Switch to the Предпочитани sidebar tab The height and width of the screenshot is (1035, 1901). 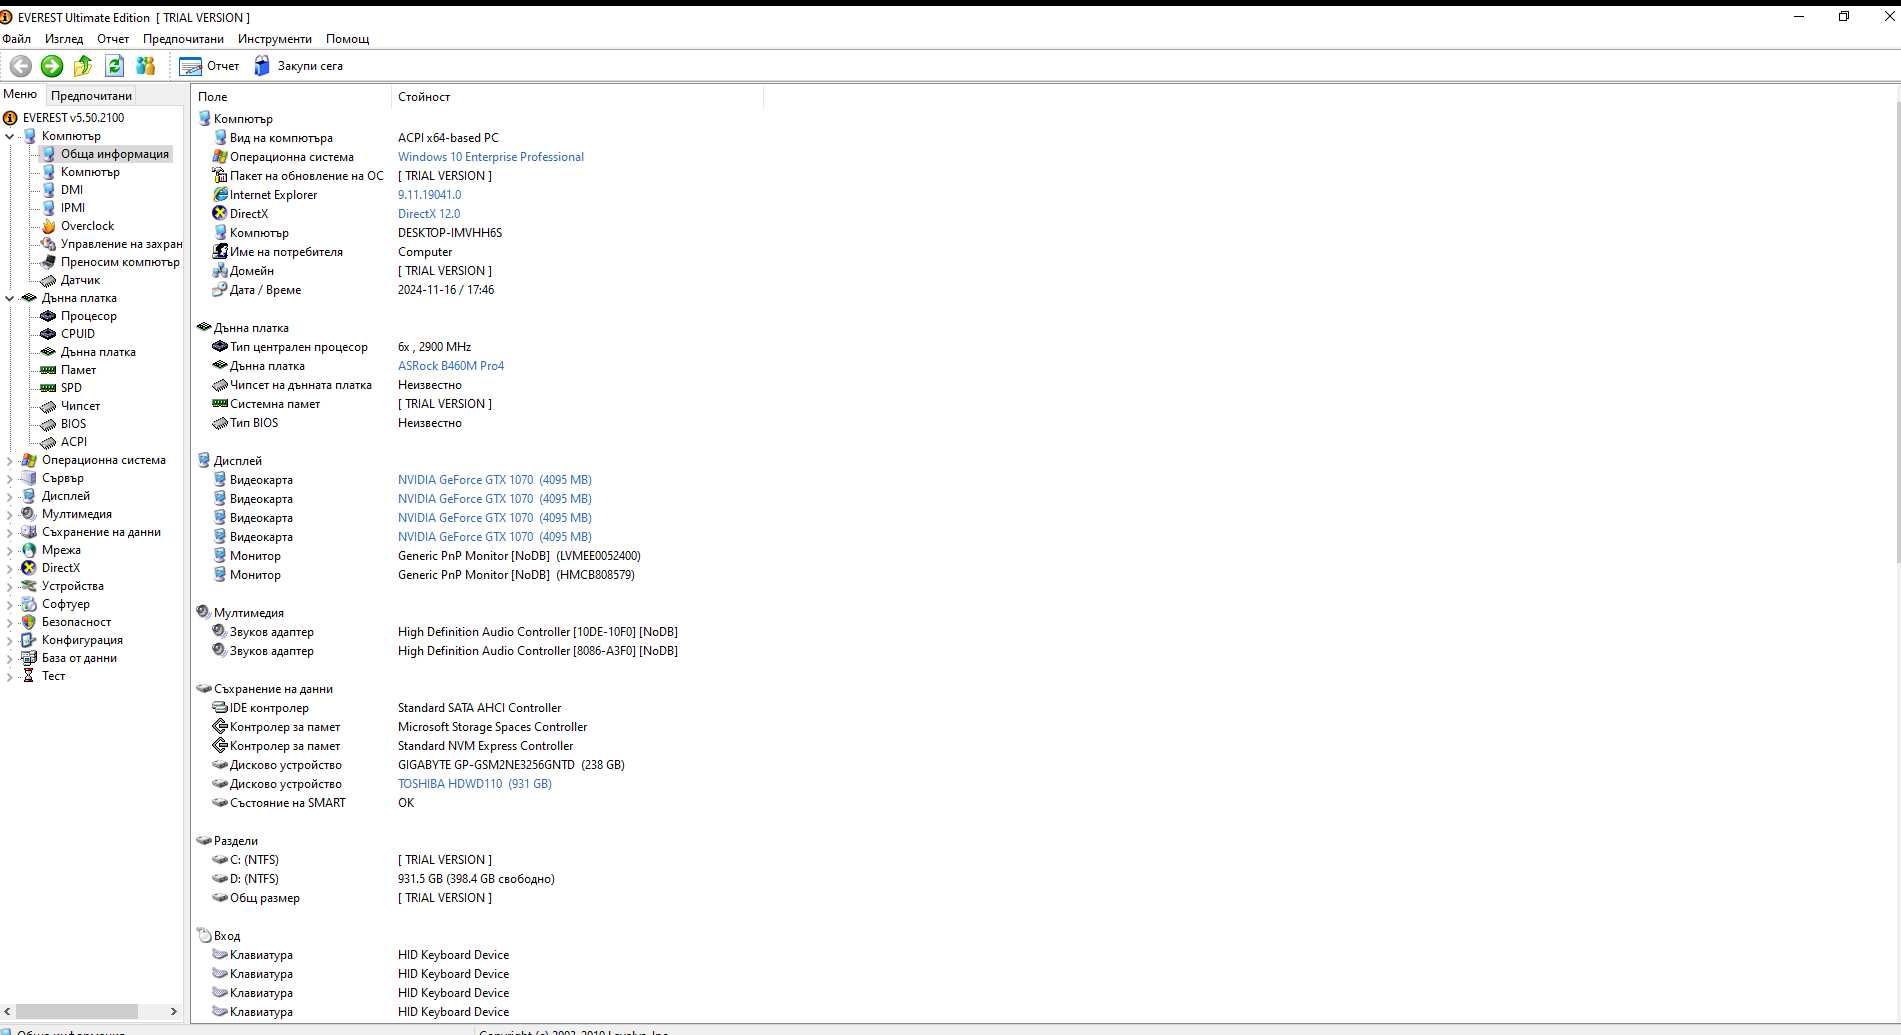tap(91, 95)
